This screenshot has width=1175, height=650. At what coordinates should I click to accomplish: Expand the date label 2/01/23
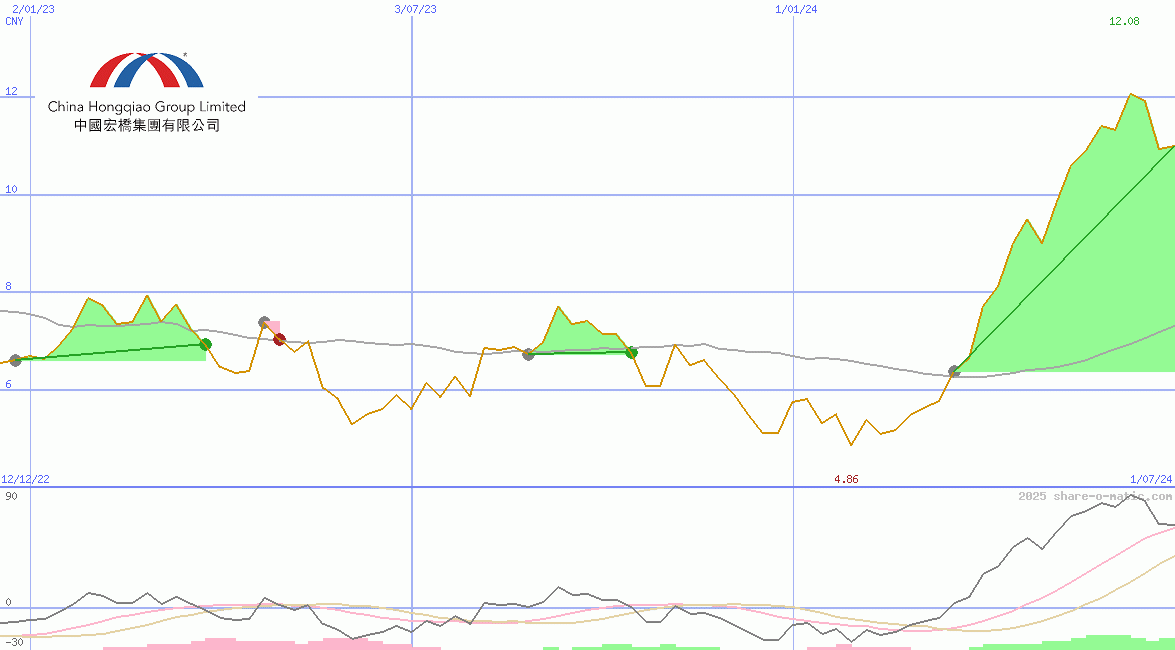coord(31,7)
